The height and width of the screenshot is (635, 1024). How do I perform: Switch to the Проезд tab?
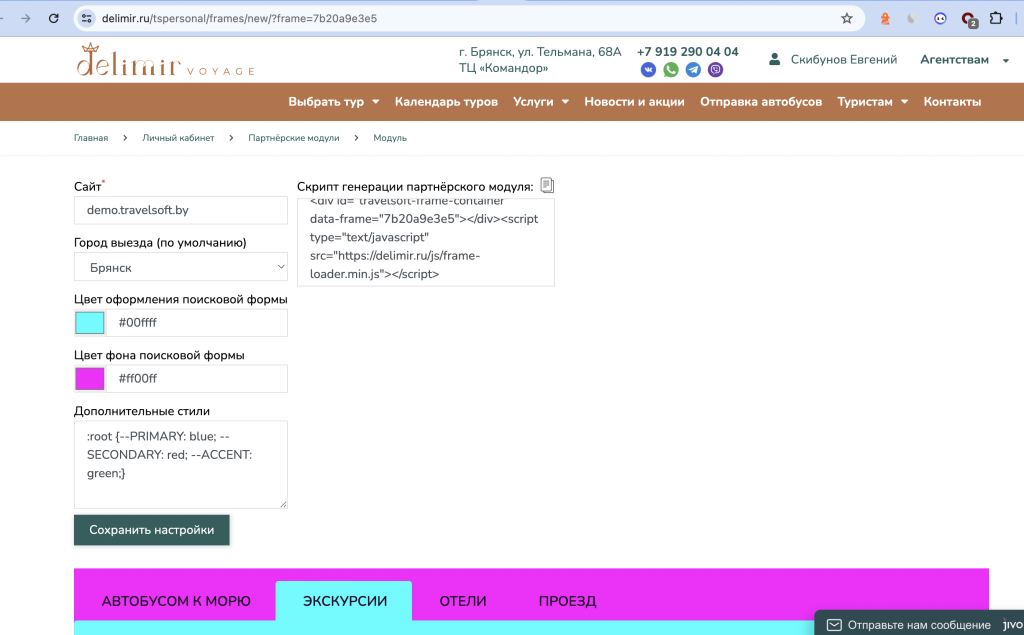(x=567, y=601)
